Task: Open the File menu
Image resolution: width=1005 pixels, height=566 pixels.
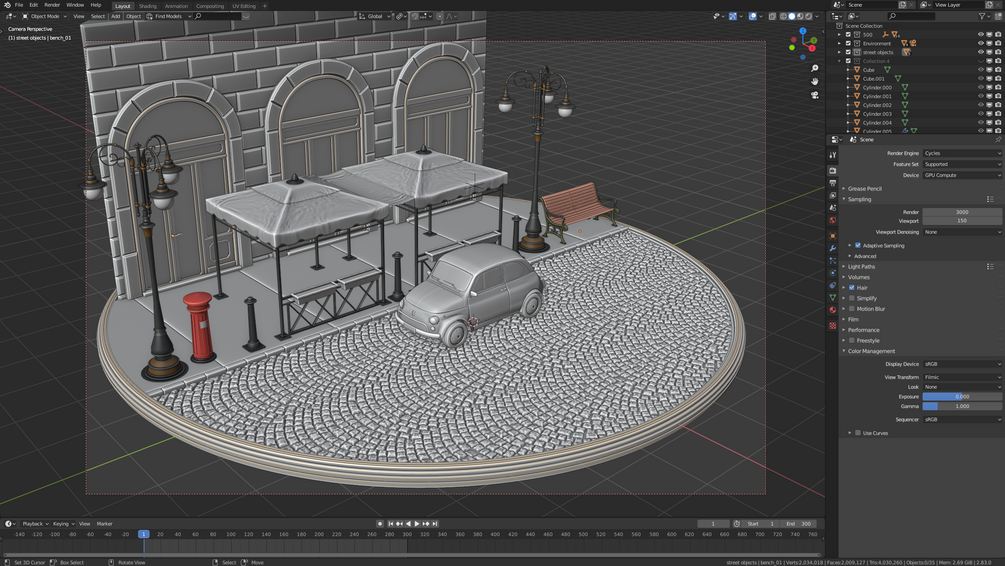Action: (19, 5)
